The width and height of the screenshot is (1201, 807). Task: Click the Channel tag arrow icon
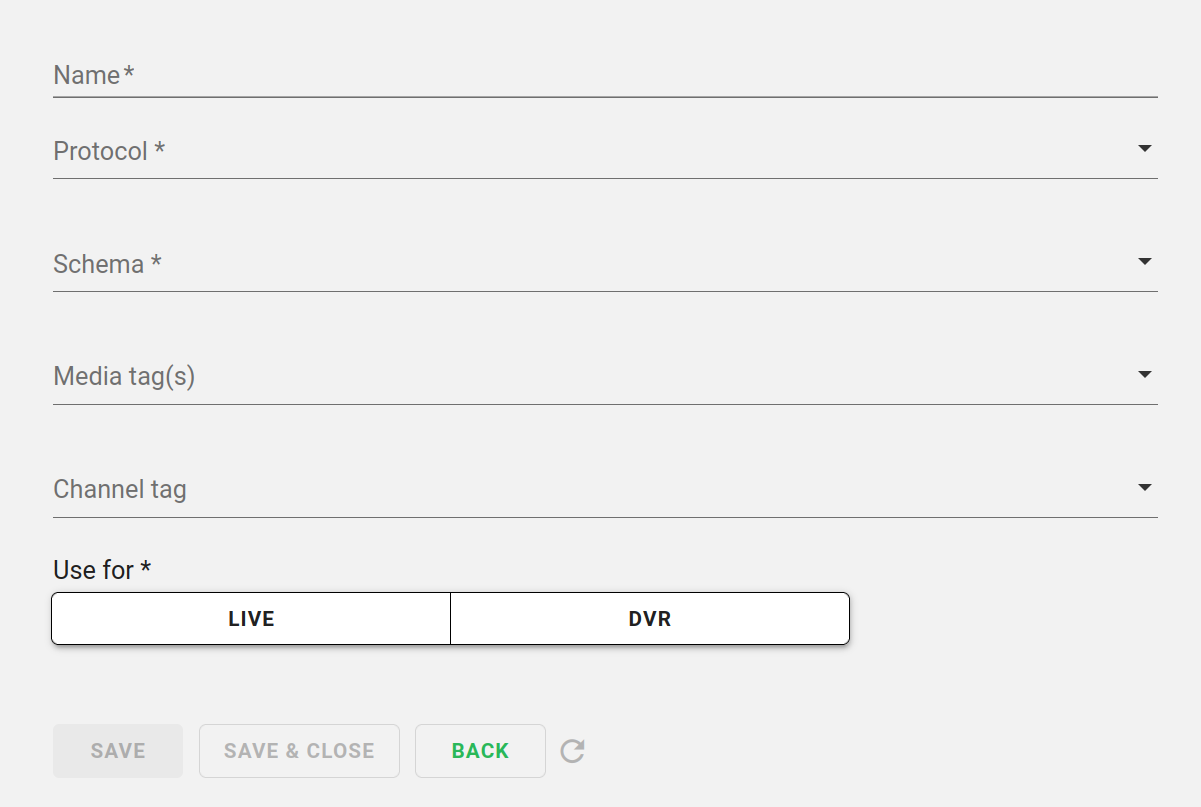[x=1145, y=488]
